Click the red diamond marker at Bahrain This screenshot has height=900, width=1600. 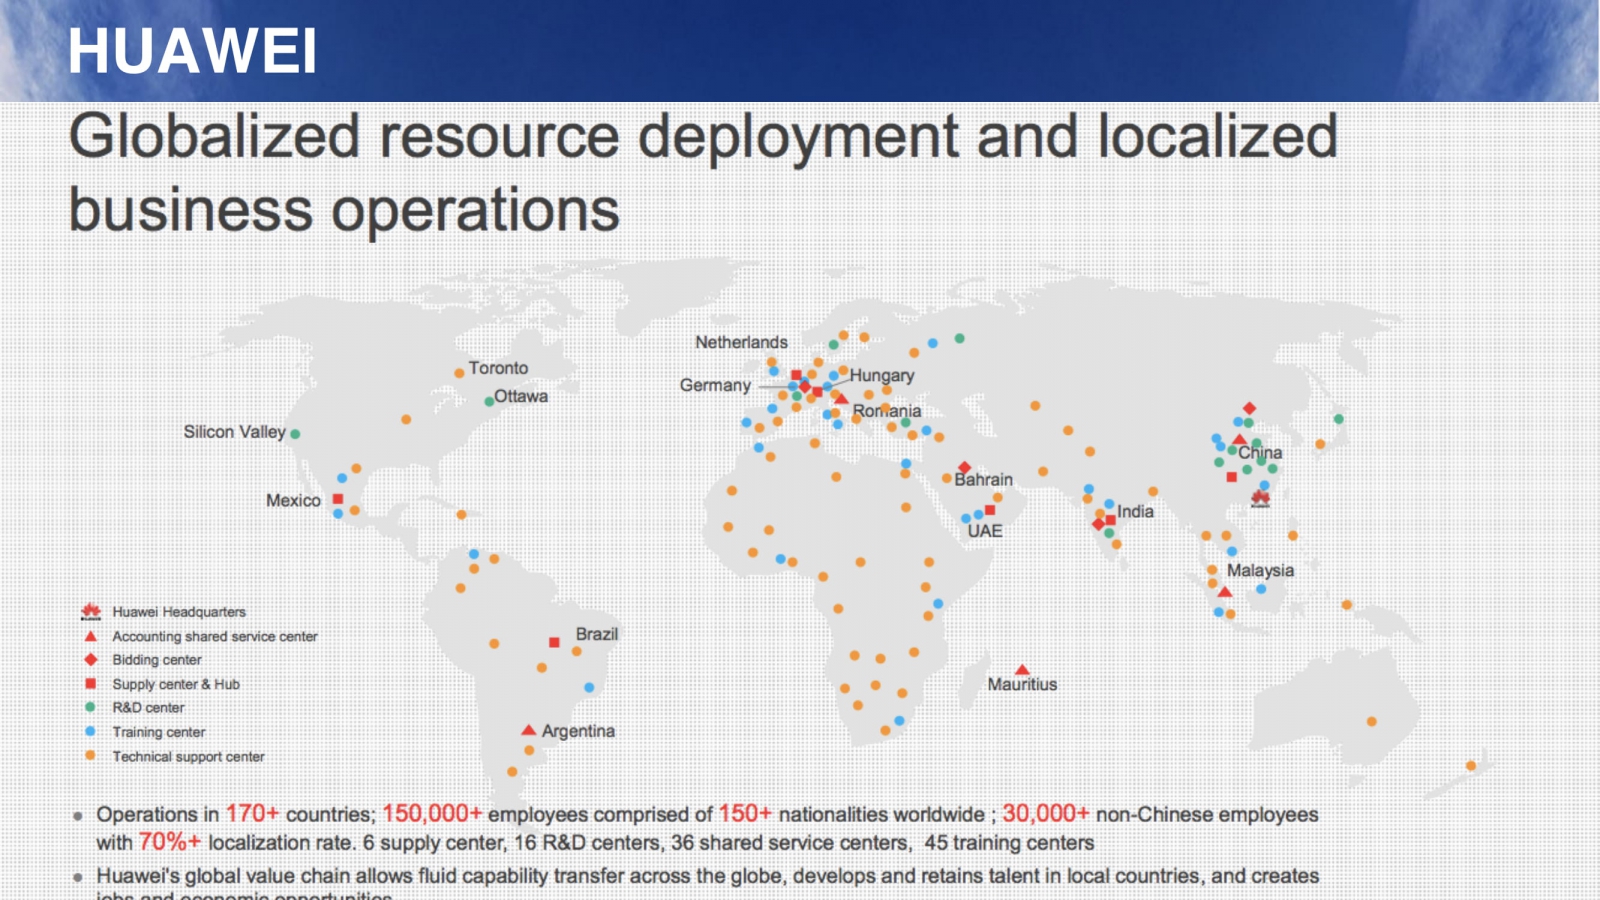tap(964, 468)
